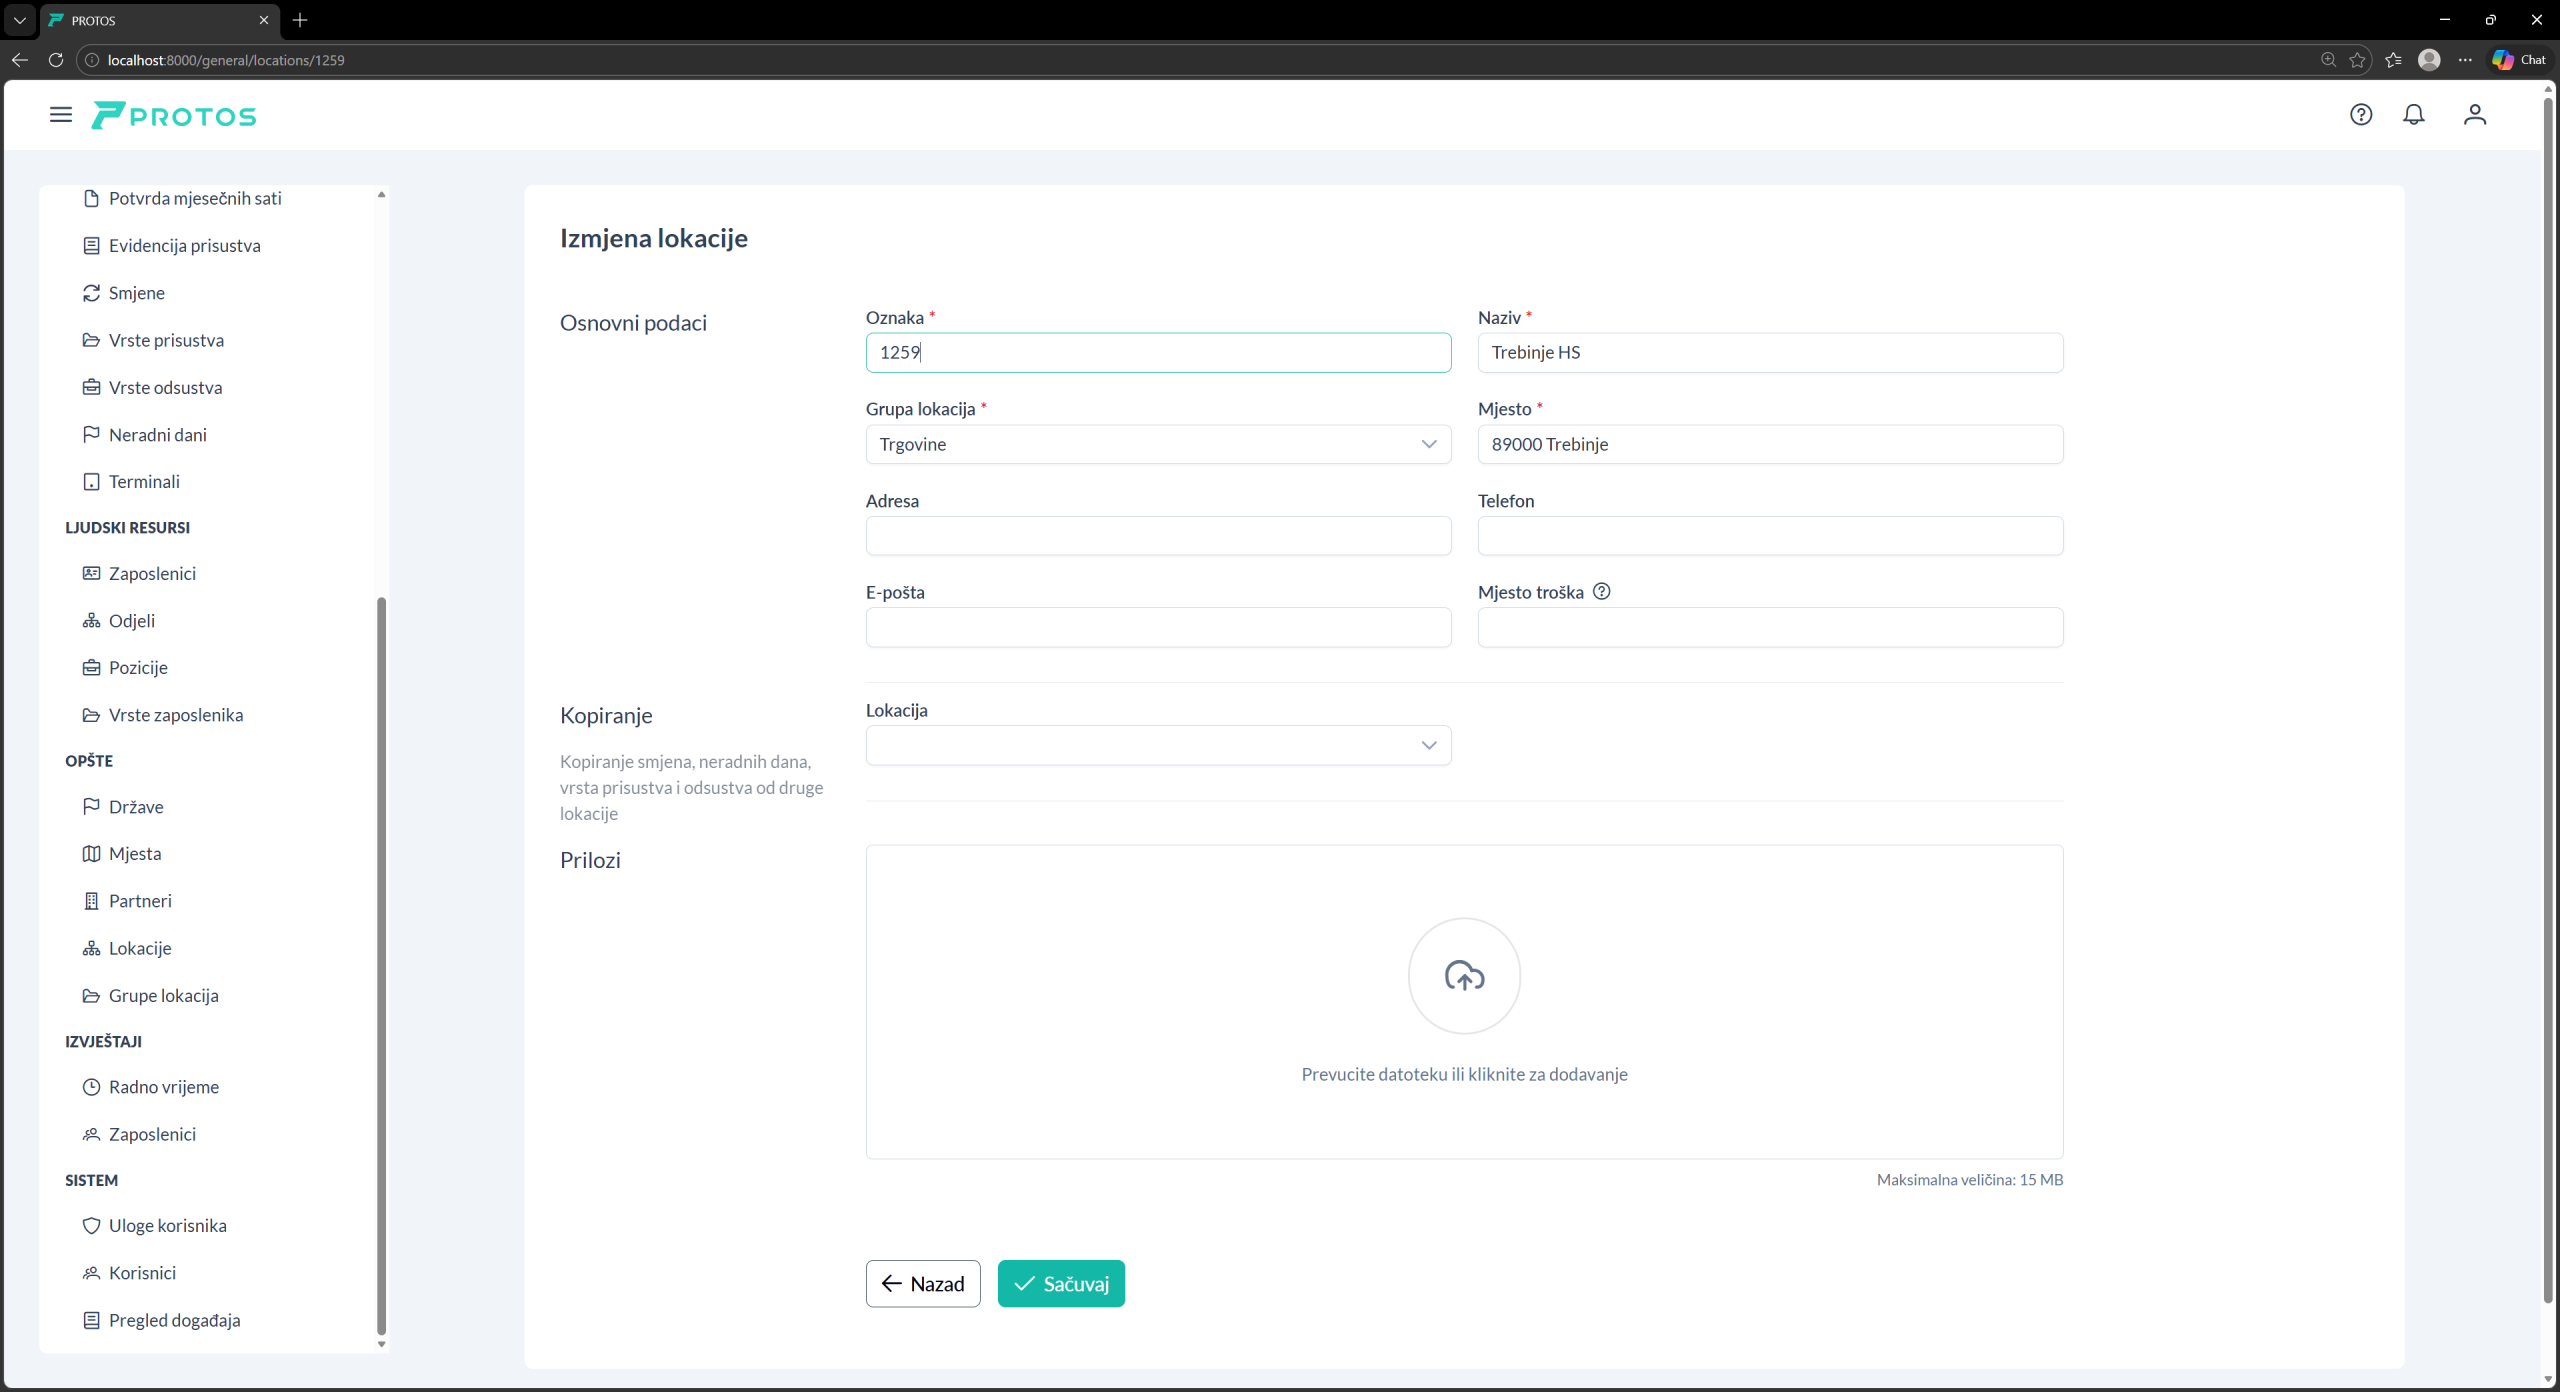Go to Zaposlenici under Ljudski resursi
This screenshot has width=2560, height=1392.
152,574
